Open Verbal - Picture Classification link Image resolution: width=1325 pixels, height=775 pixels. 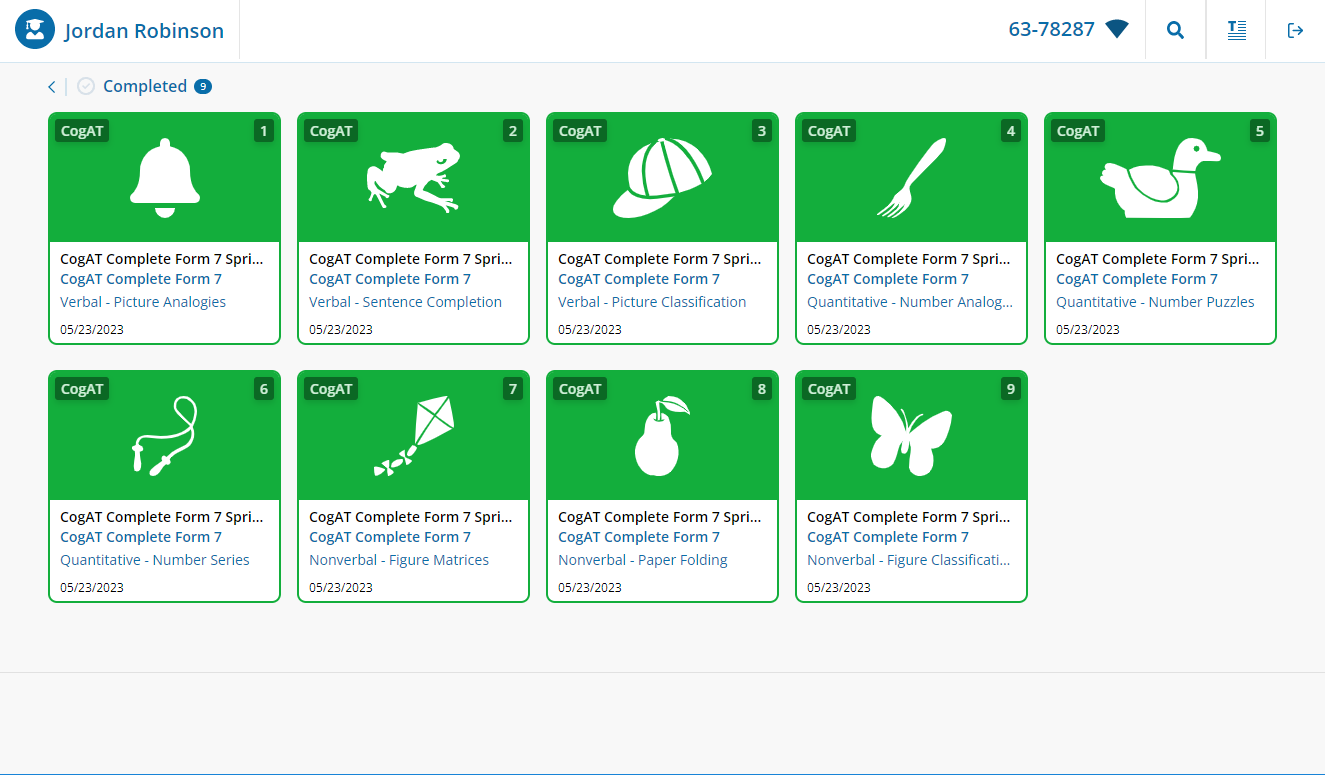[x=652, y=302]
